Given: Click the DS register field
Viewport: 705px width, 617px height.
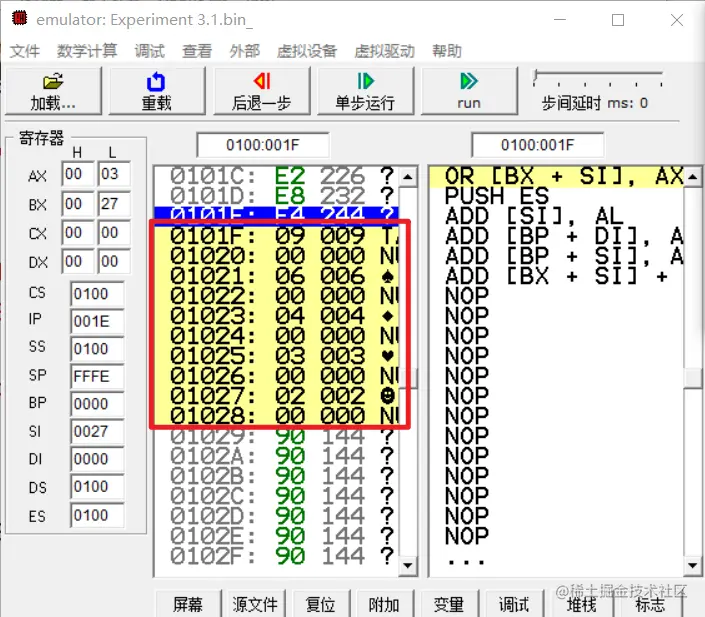Looking at the screenshot, I should tap(97, 487).
